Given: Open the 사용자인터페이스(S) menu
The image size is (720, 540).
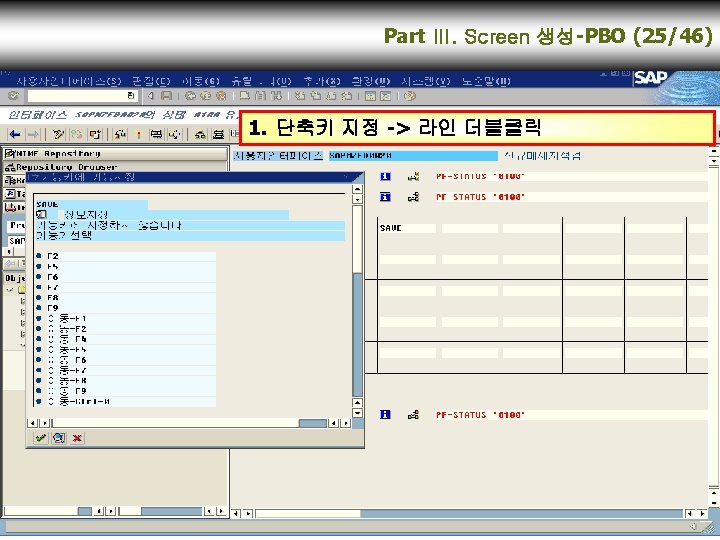Looking at the screenshot, I should point(69,82).
